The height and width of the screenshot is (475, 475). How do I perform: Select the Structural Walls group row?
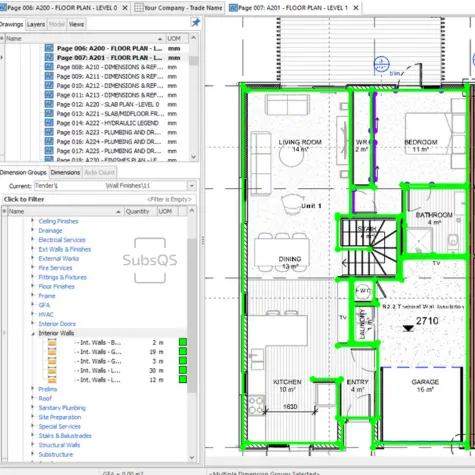[59, 445]
